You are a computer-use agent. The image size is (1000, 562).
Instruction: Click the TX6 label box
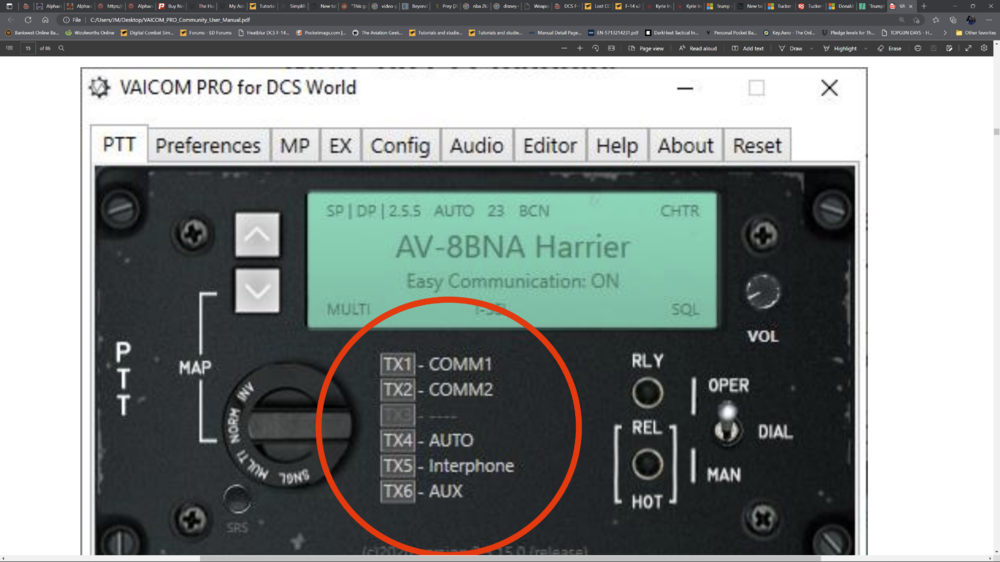(x=397, y=492)
